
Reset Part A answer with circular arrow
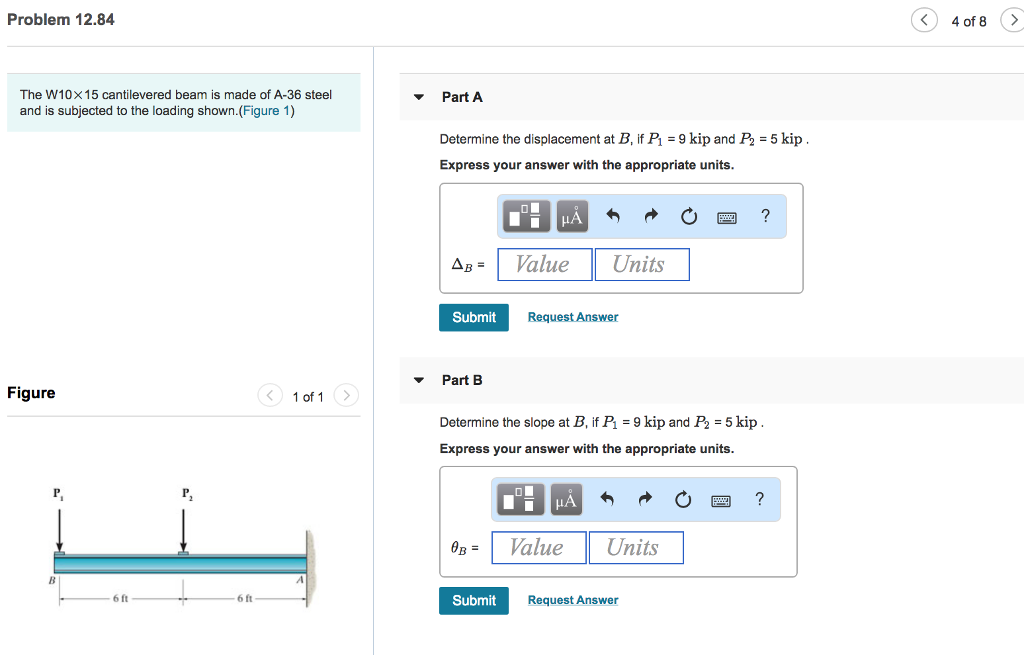[x=689, y=216]
